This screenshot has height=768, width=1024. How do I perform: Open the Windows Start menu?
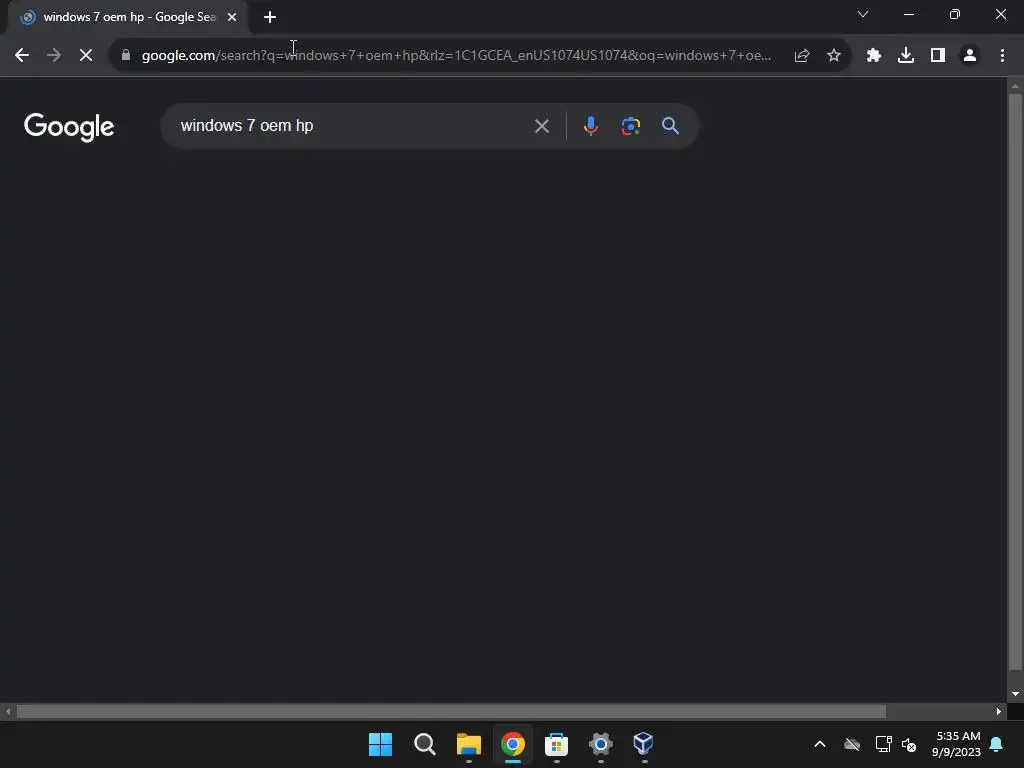pos(381,744)
